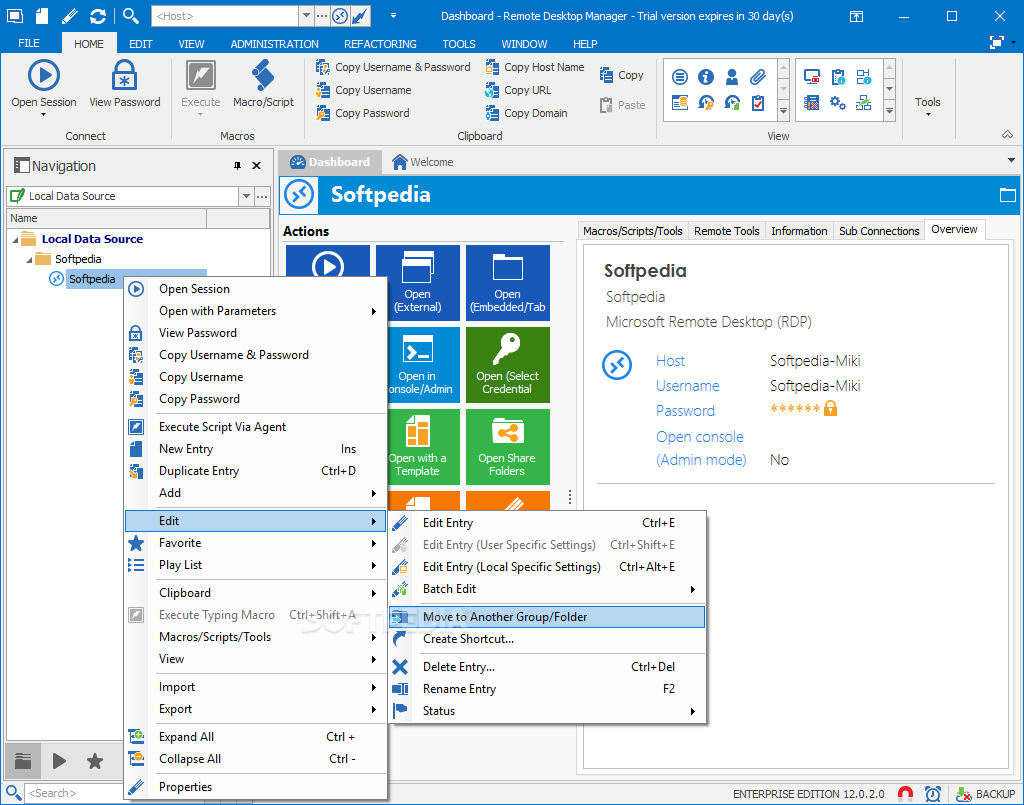The image size is (1024, 805).
Task: Click the Copy Username & Password ribbon button
Action: pyautogui.click(x=392, y=67)
